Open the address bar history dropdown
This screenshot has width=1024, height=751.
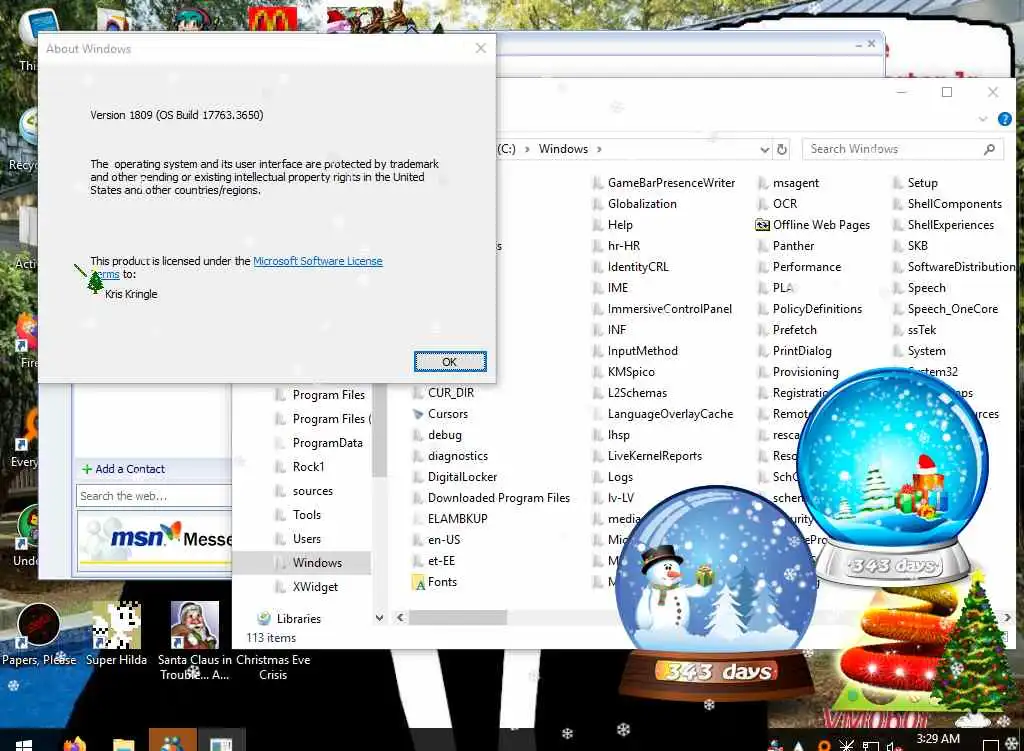[x=764, y=150]
